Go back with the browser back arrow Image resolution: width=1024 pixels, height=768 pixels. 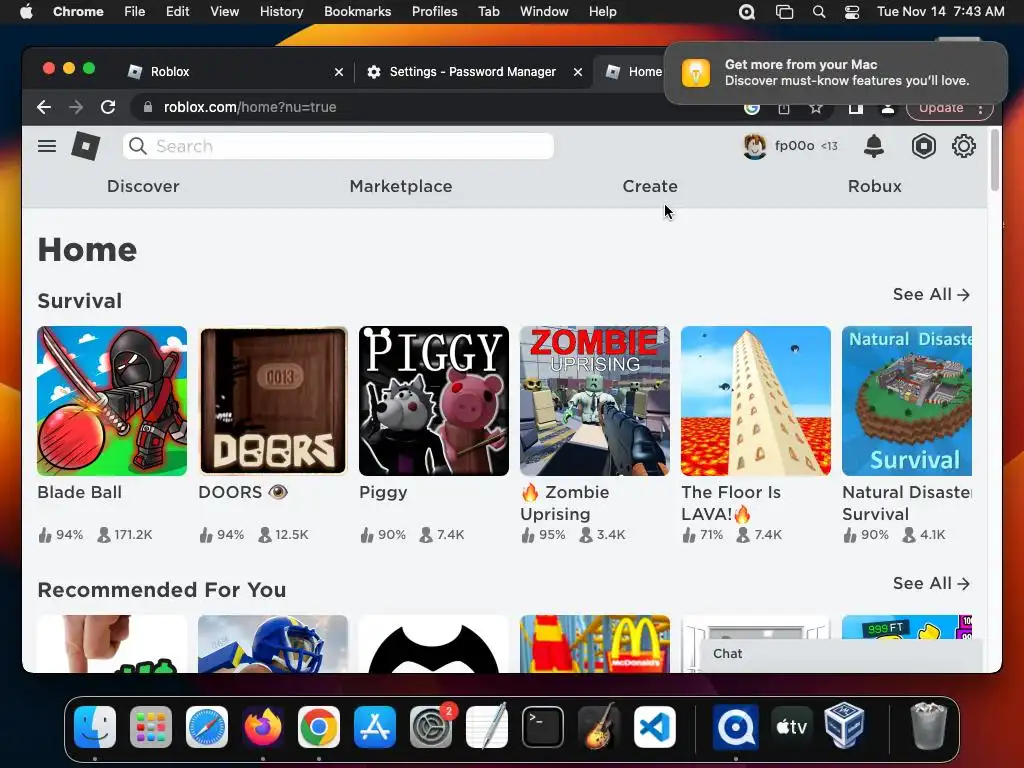pyautogui.click(x=44, y=107)
